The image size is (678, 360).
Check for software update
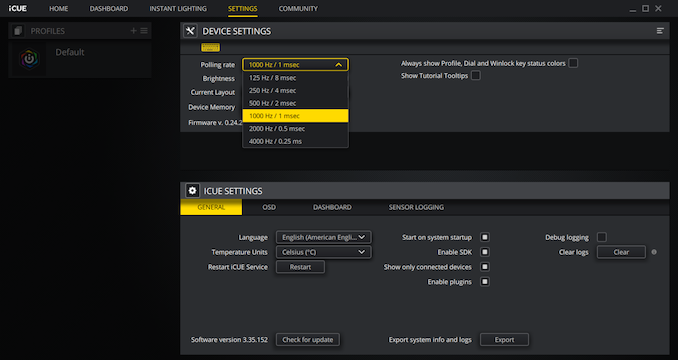click(308, 340)
